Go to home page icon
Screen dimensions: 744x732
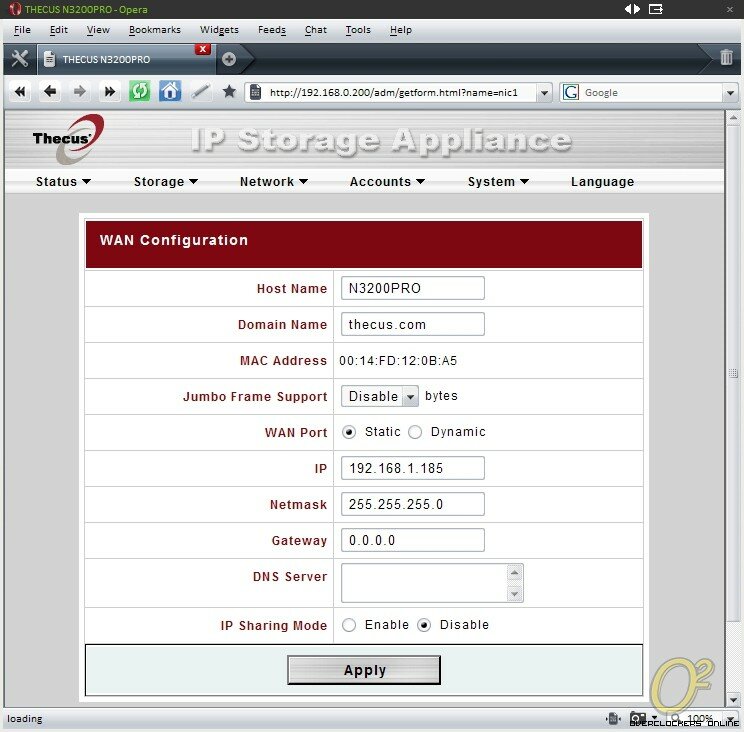(170, 91)
